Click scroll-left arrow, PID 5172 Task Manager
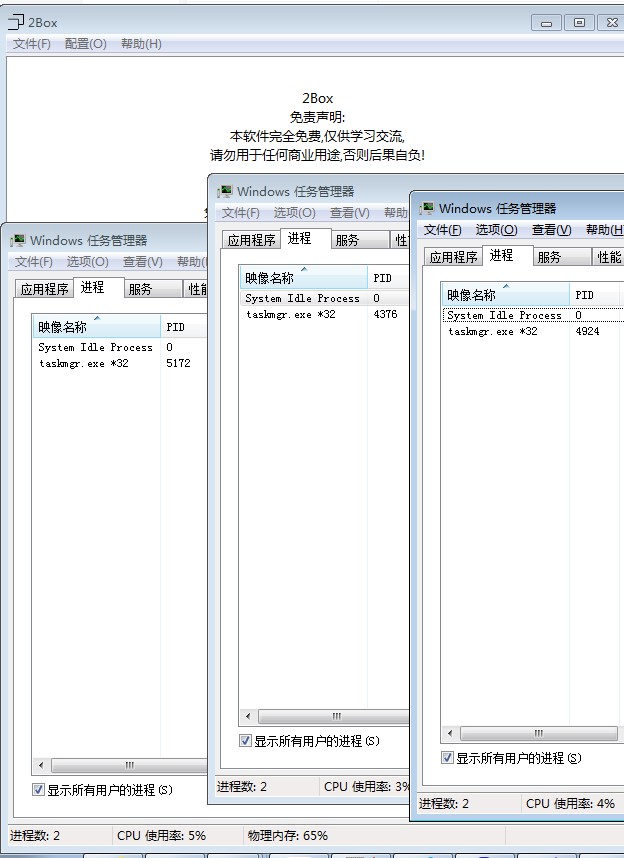 41,765
